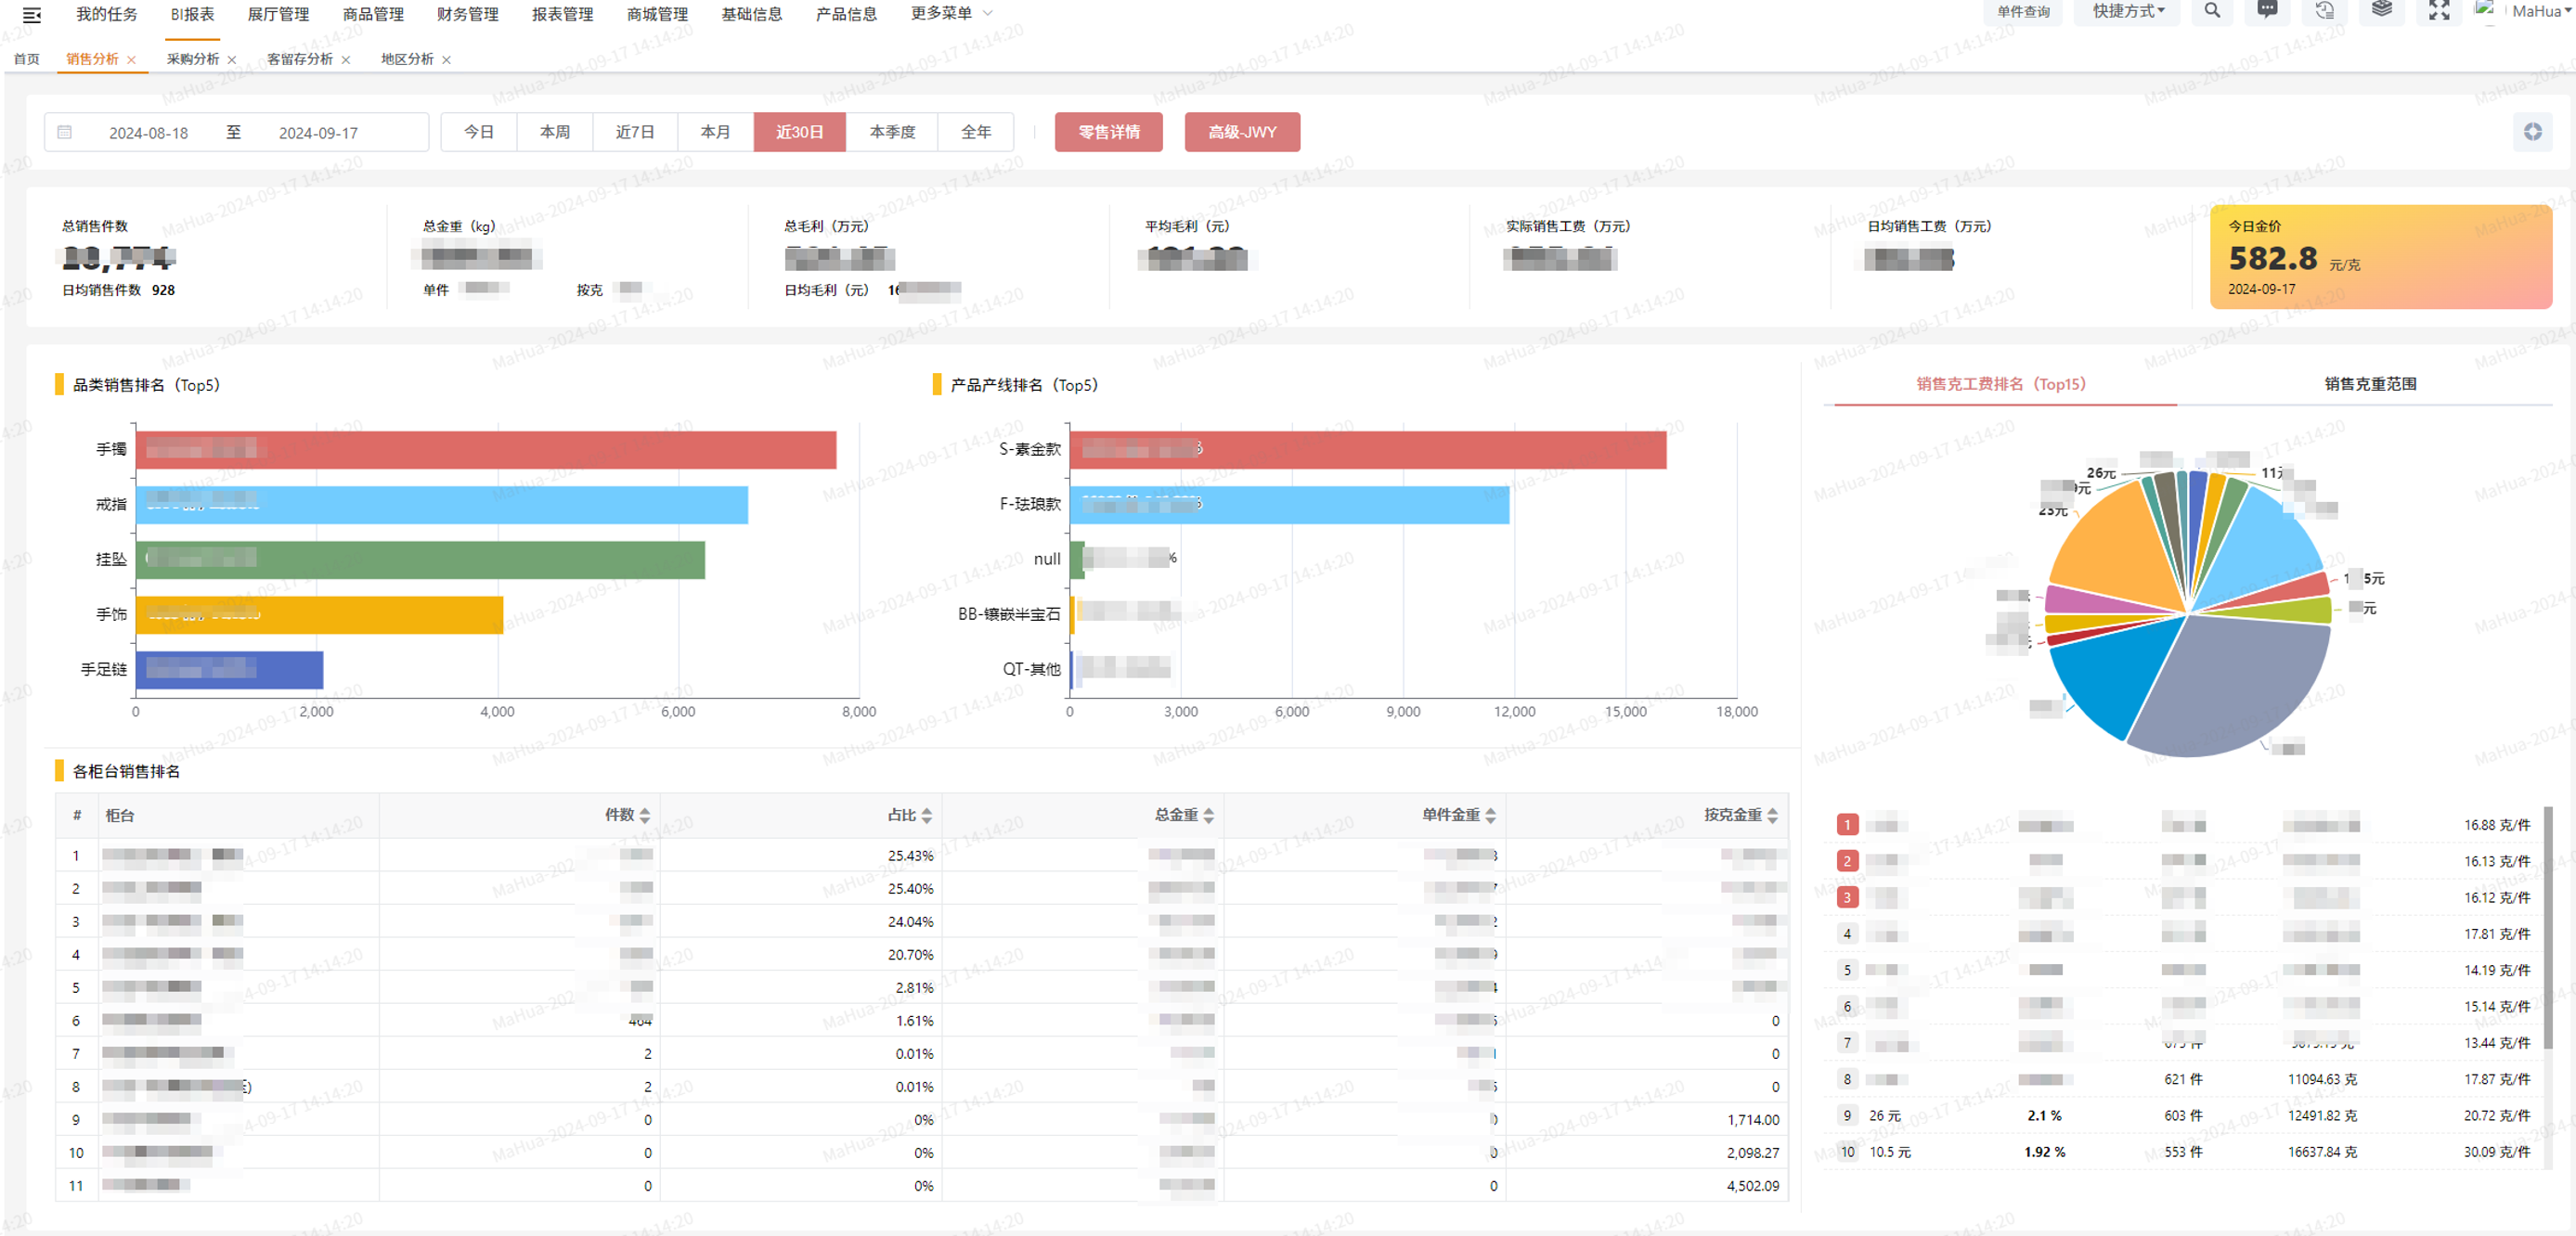
Task: Select the 近7日 time range option
Action: [634, 132]
